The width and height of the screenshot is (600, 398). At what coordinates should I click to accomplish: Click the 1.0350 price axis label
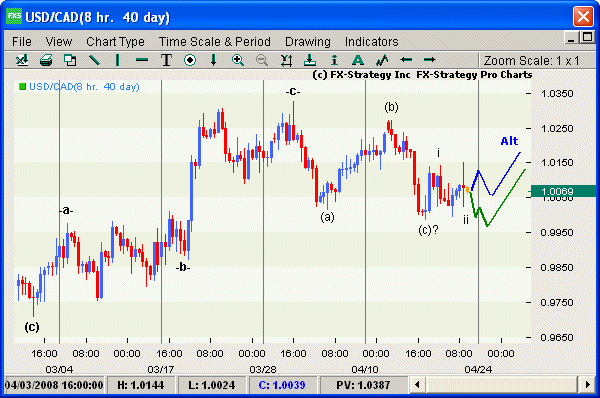pyautogui.click(x=557, y=93)
